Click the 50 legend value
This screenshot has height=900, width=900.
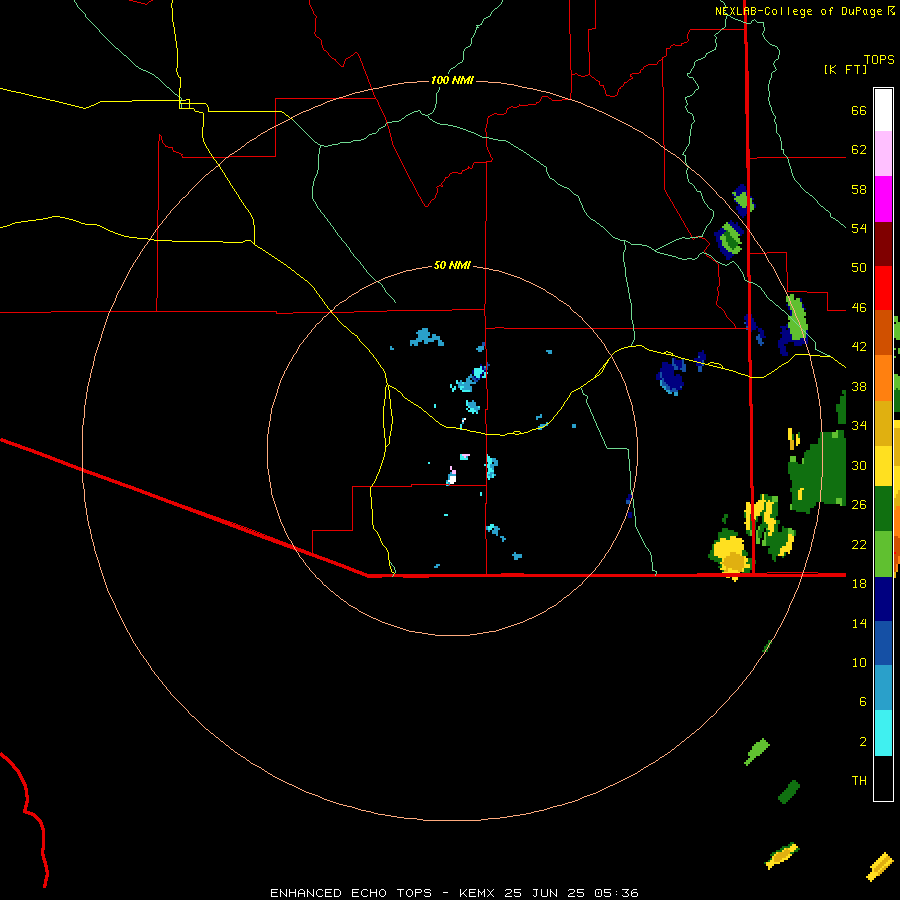click(x=859, y=268)
